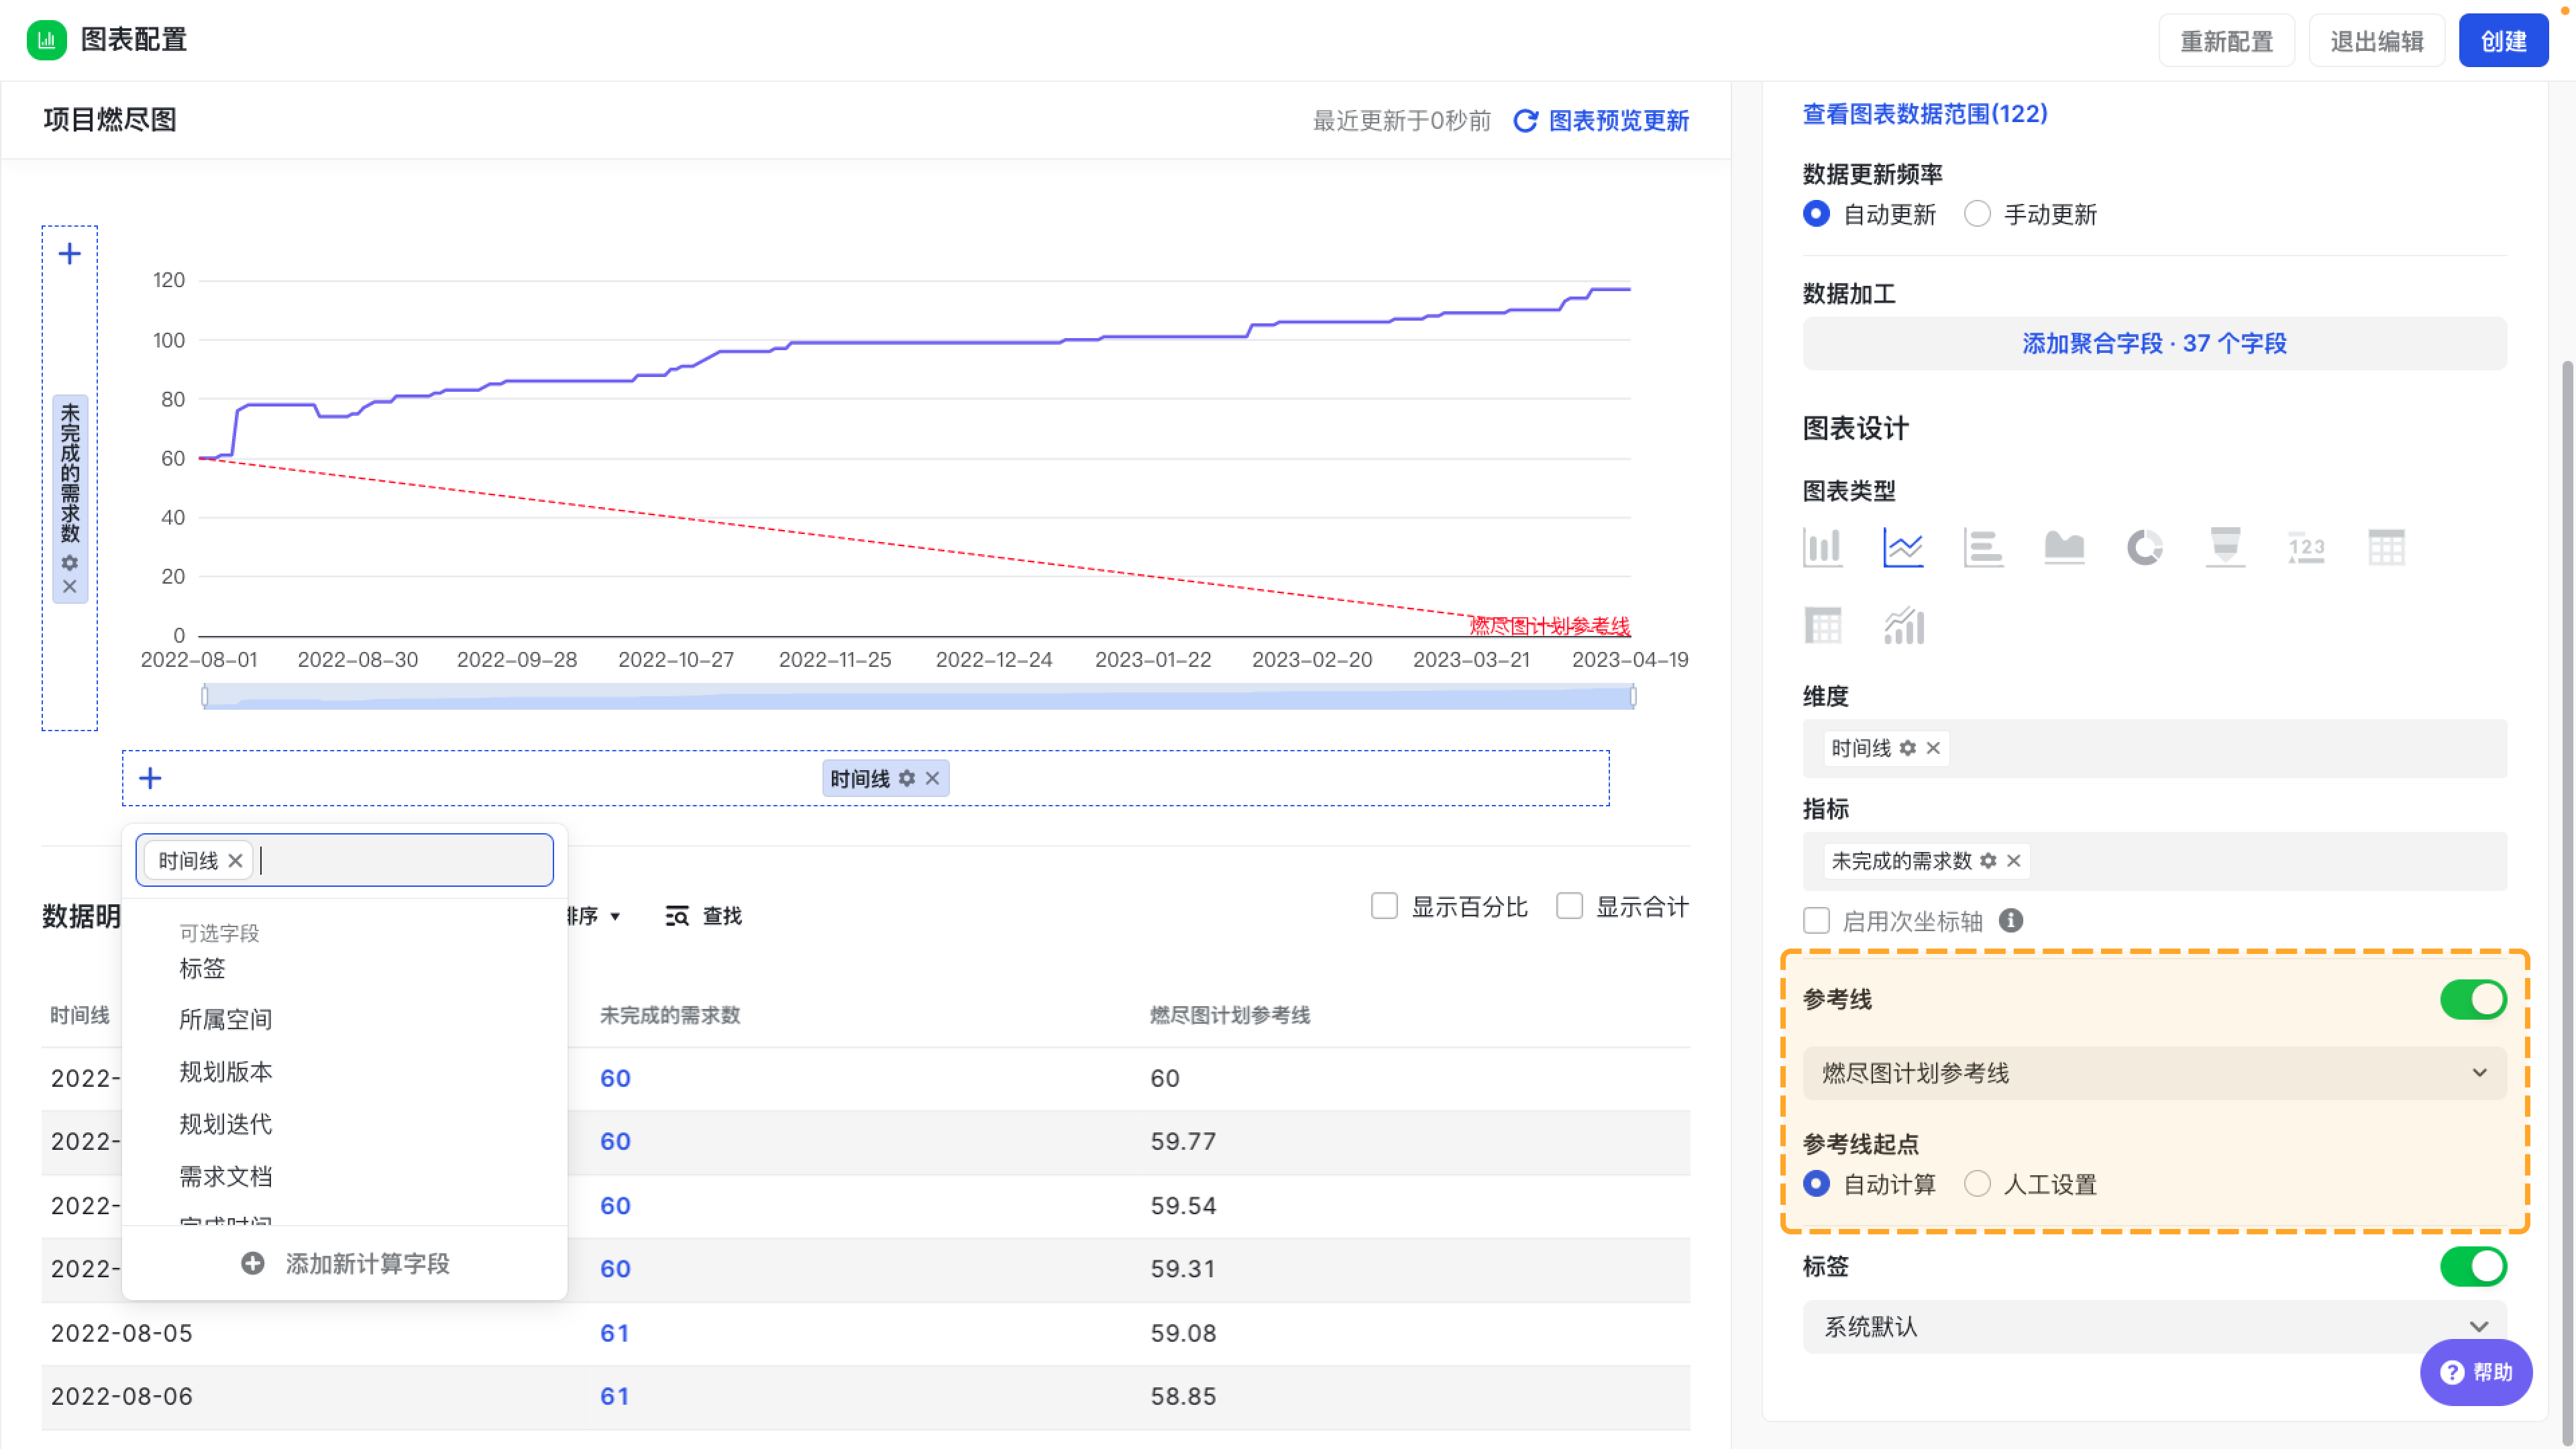Select the pivot table chart type
Viewport: 2576px width, 1449px height.
pyautogui.click(x=1822, y=626)
